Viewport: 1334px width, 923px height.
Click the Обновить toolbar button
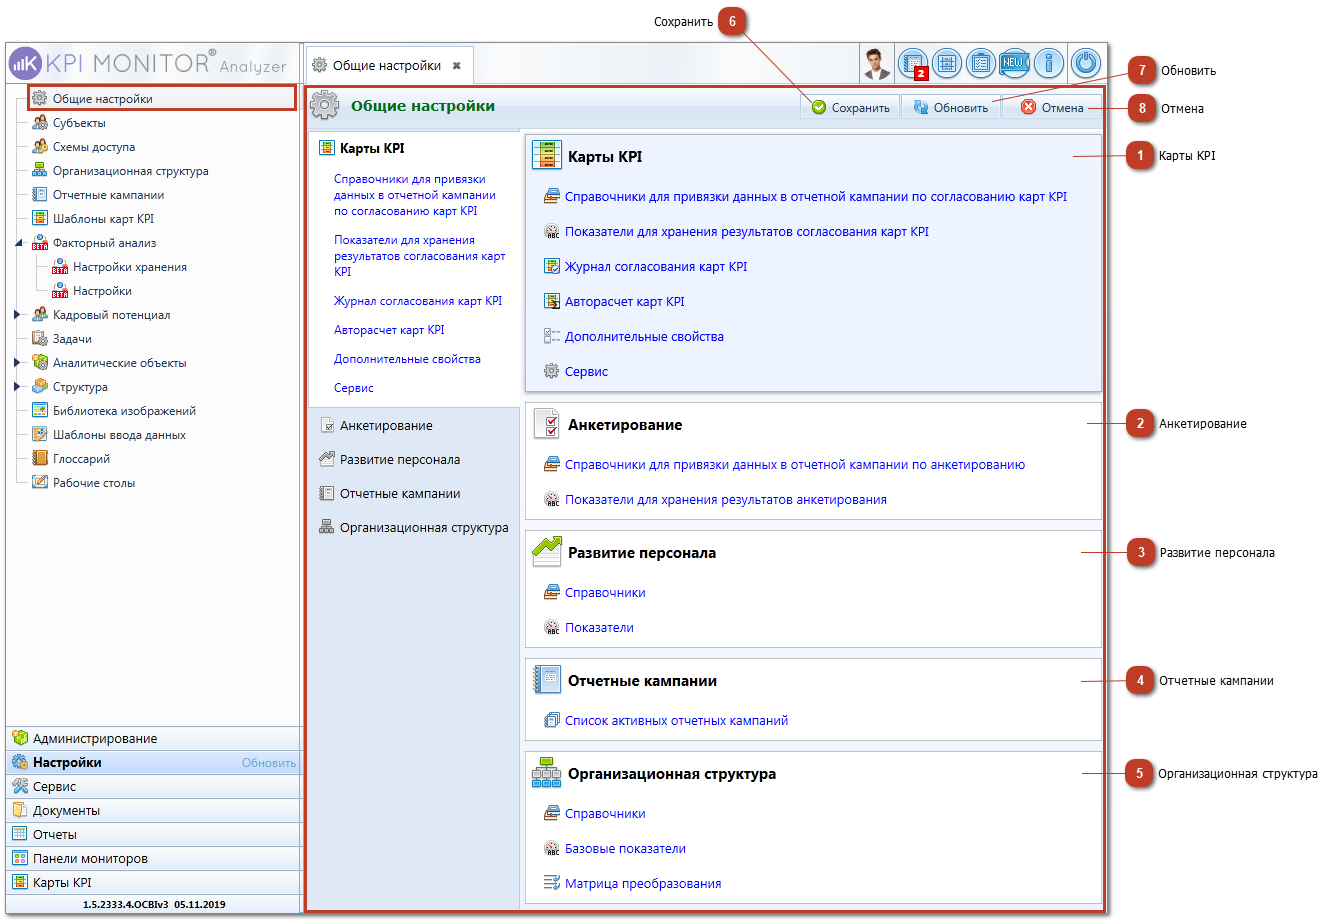point(951,107)
